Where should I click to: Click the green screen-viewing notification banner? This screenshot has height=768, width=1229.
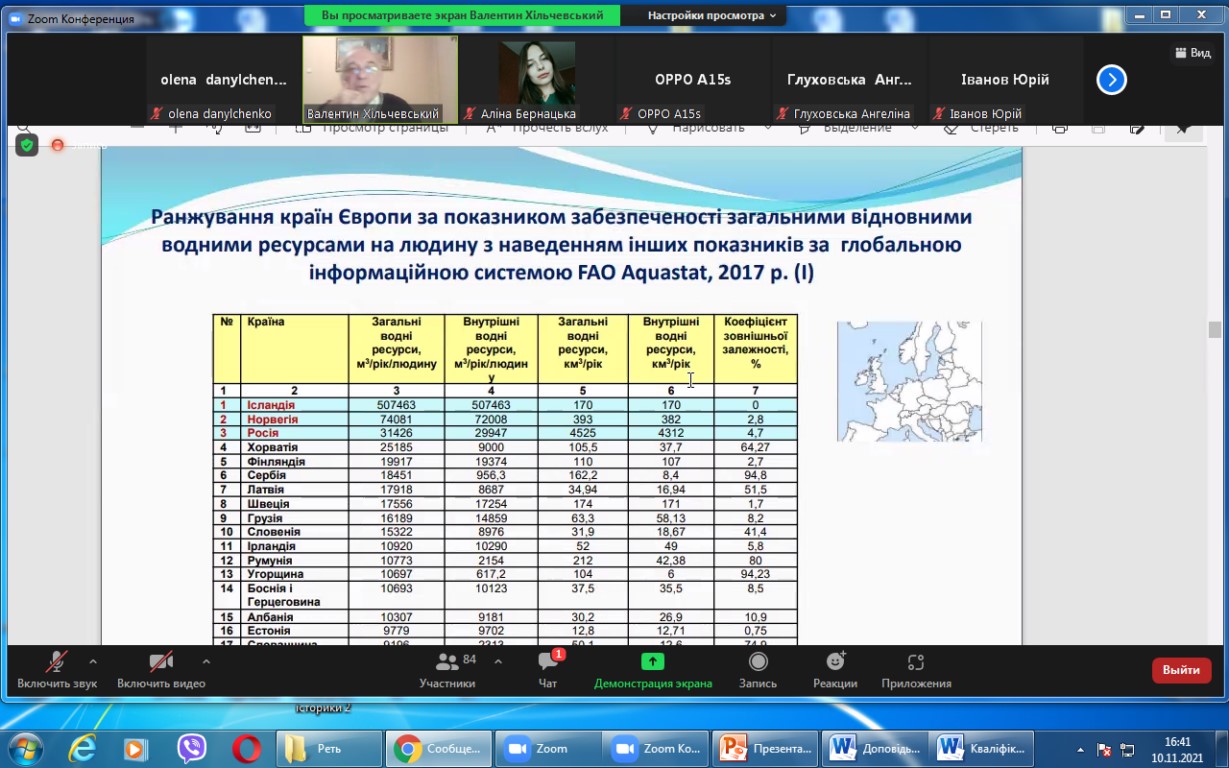[463, 16]
